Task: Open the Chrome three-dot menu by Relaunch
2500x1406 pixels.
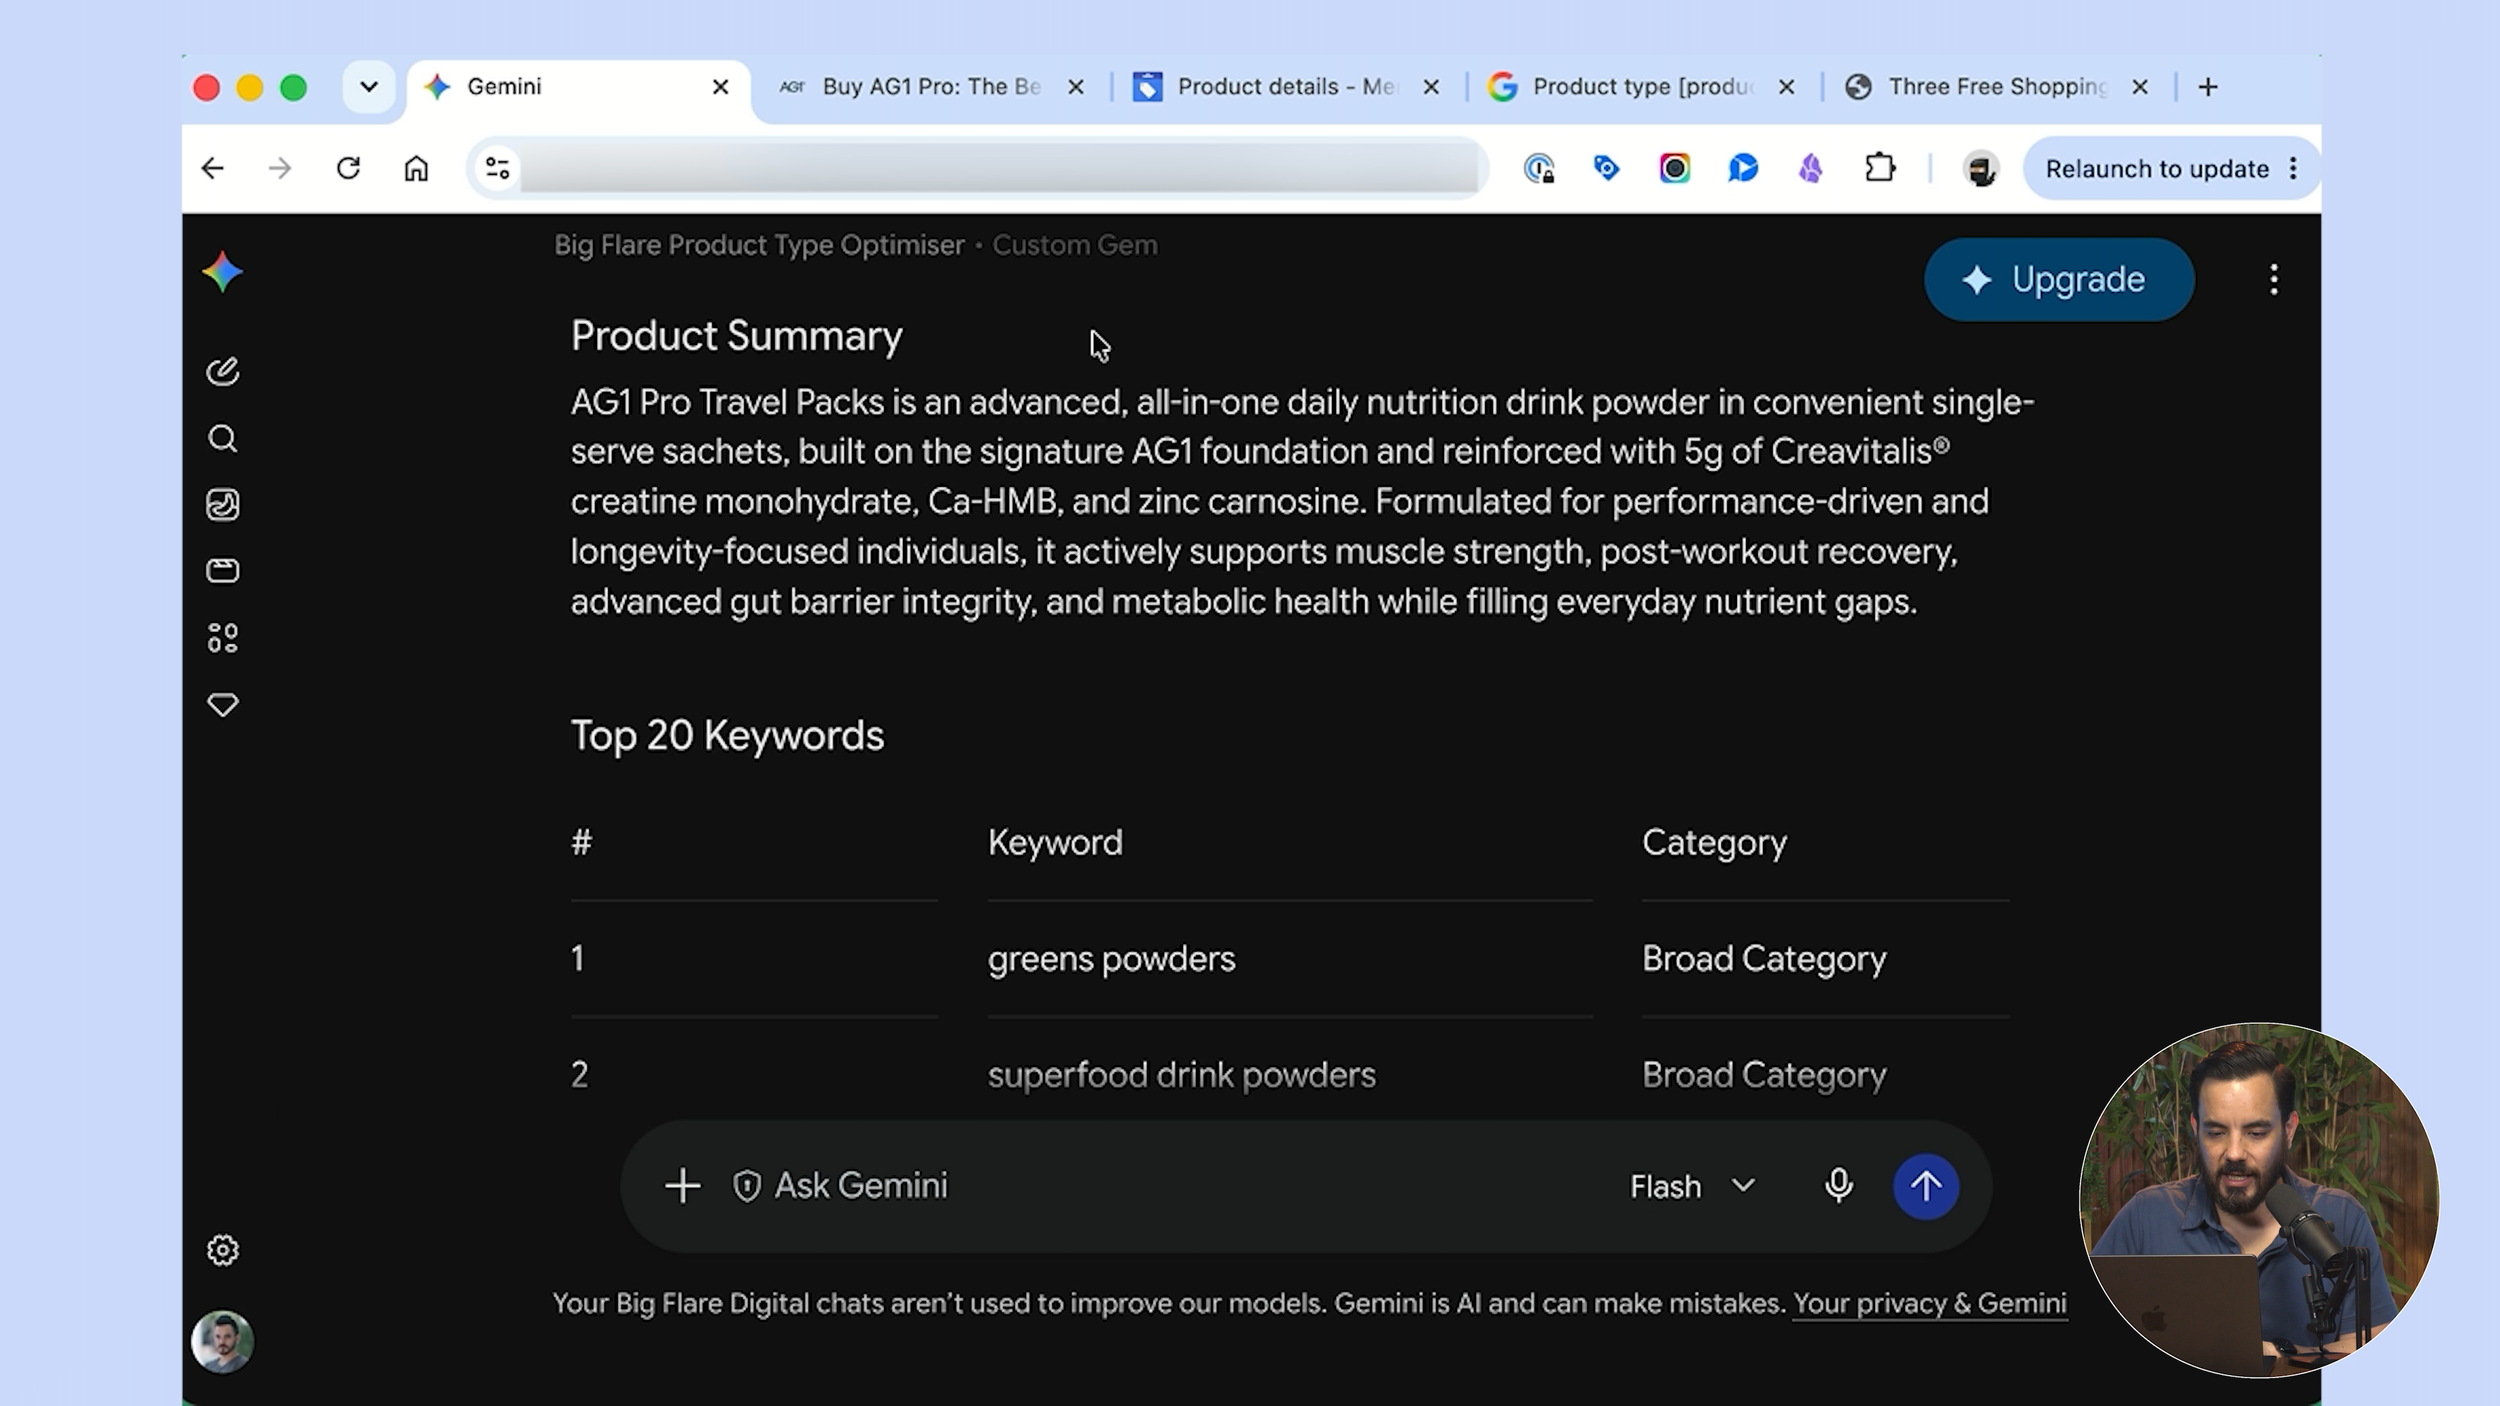Action: point(2293,168)
